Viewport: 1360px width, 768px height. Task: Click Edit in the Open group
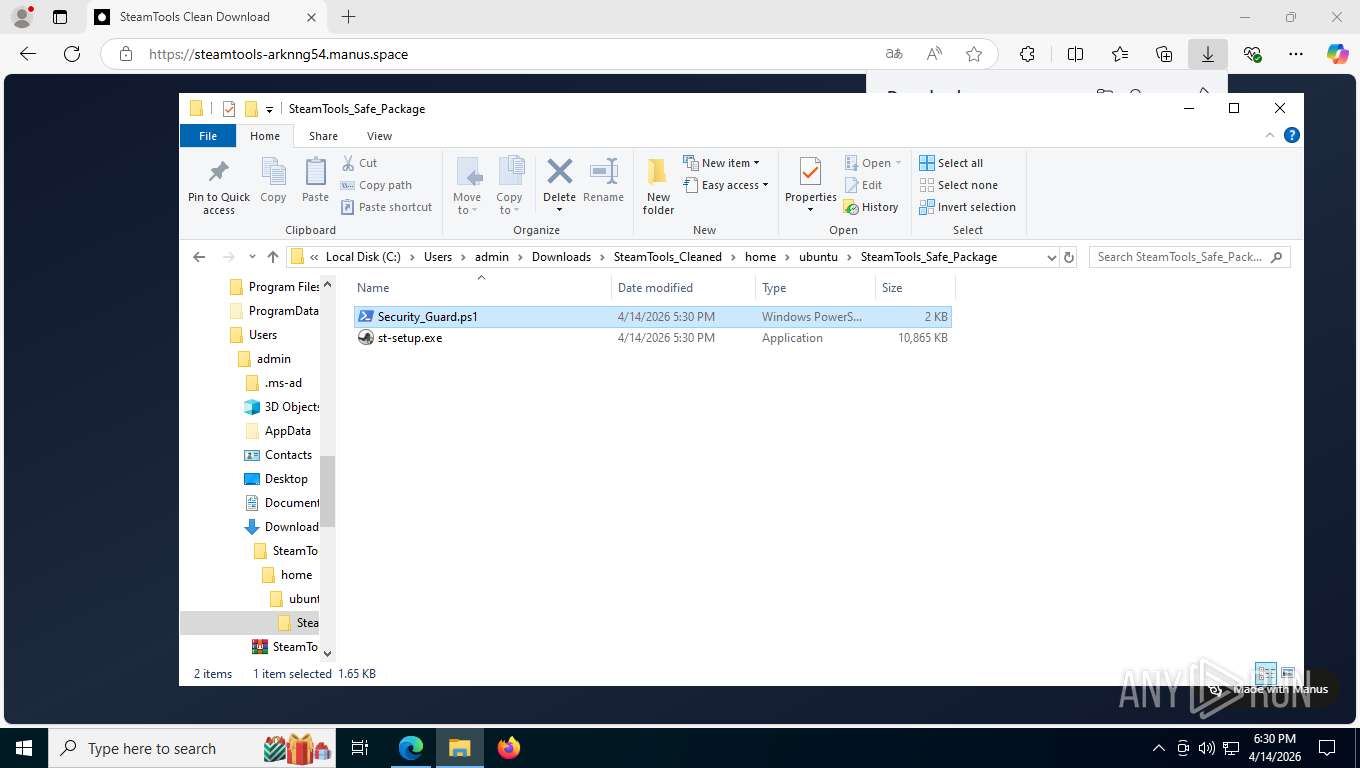tap(863, 185)
